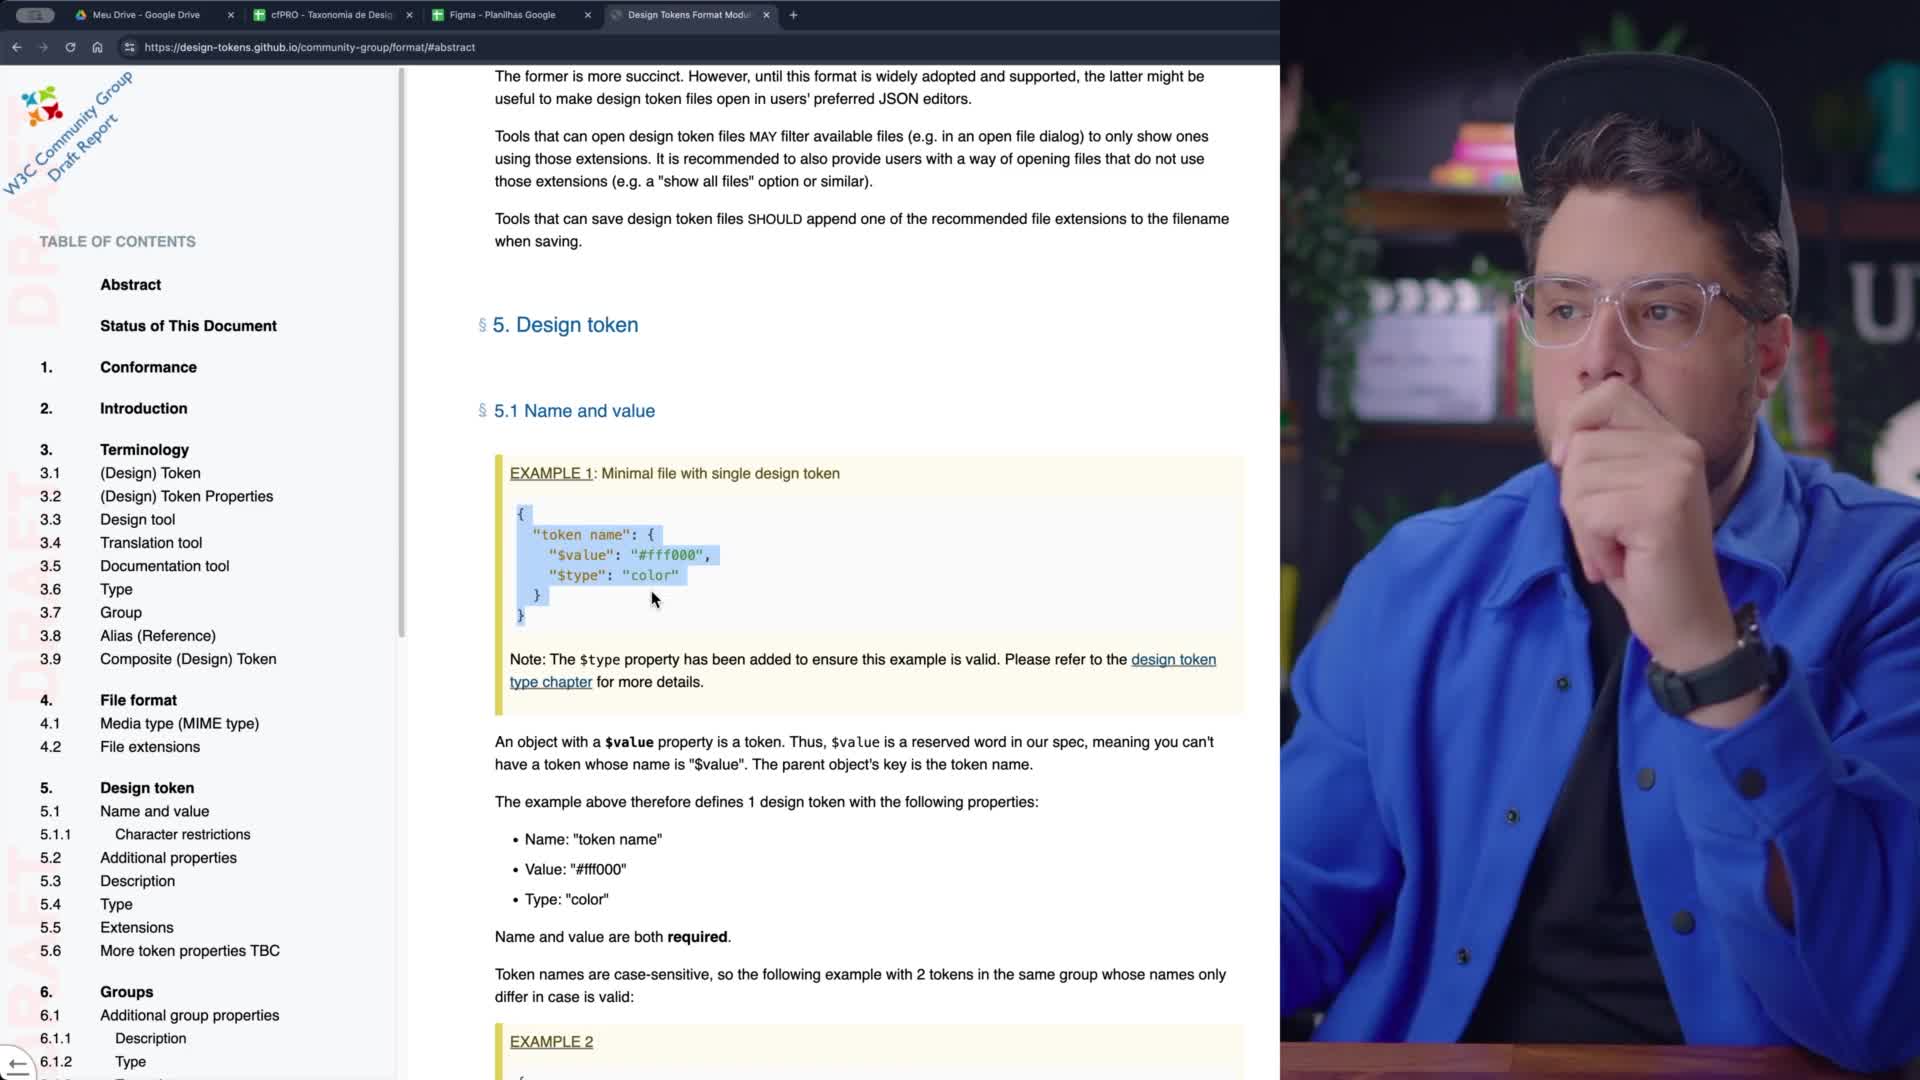Open 5.6 More token properties TBC

190,951
